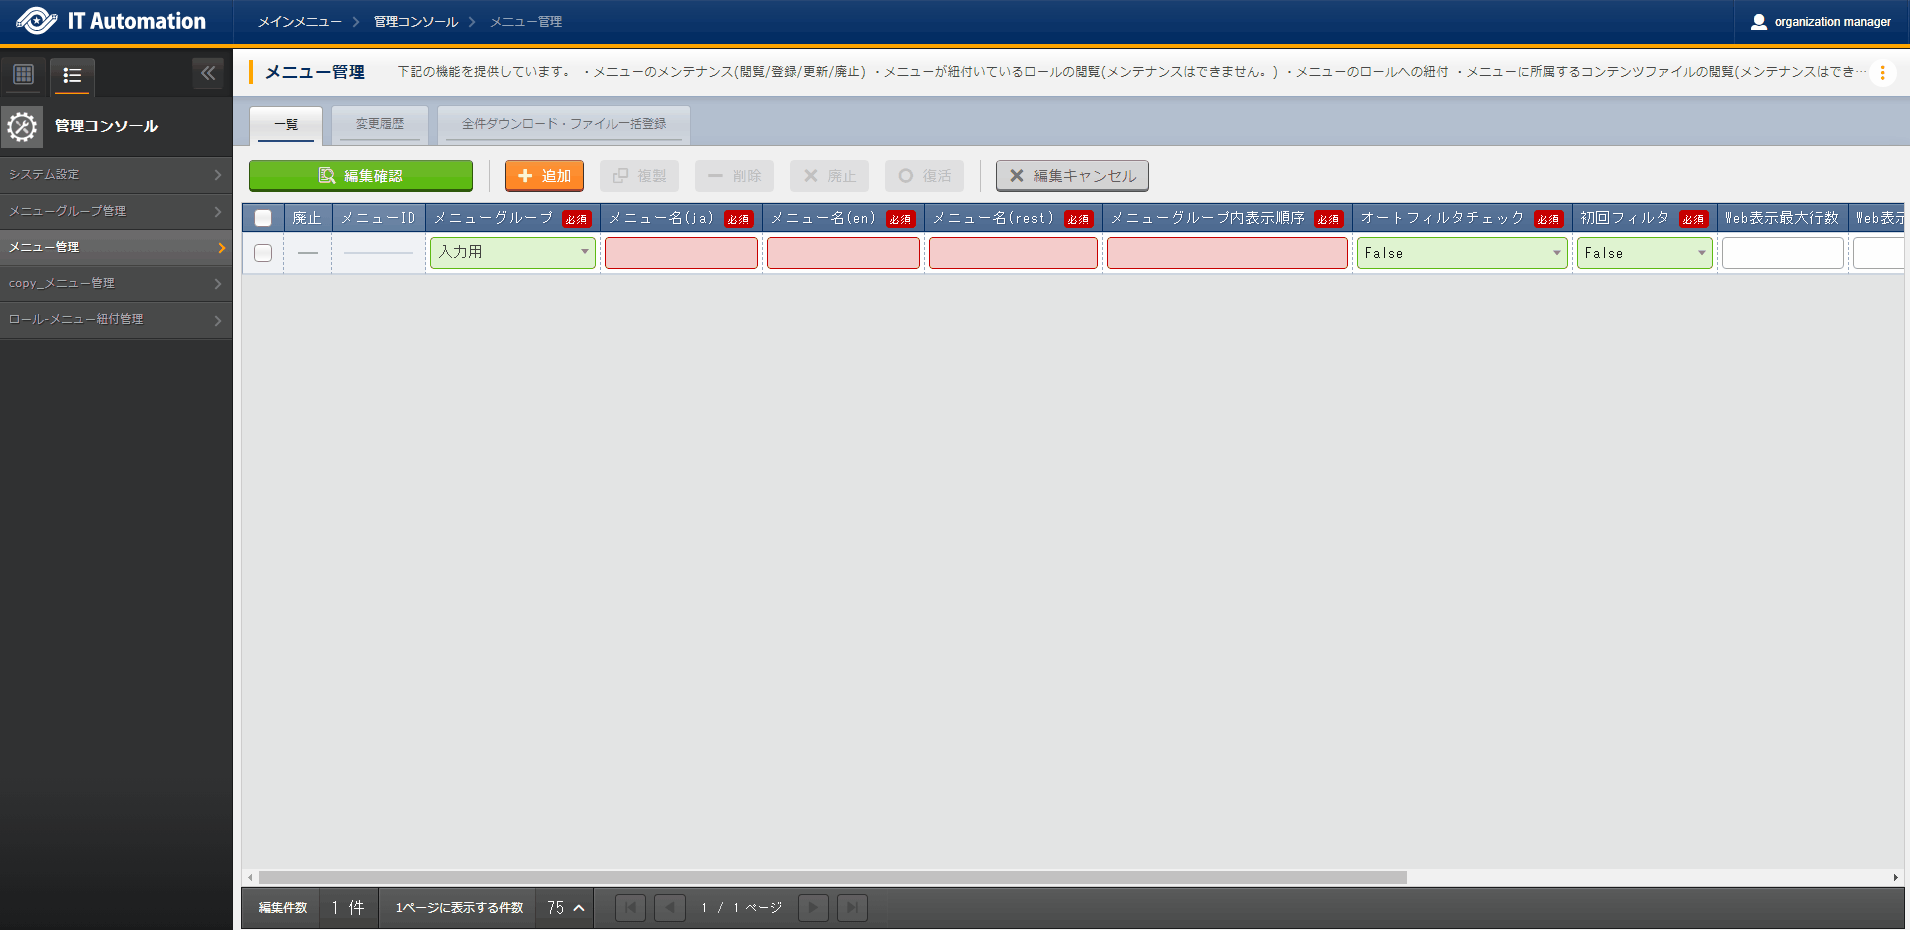
Task: Click the 復活 button
Action: [924, 176]
